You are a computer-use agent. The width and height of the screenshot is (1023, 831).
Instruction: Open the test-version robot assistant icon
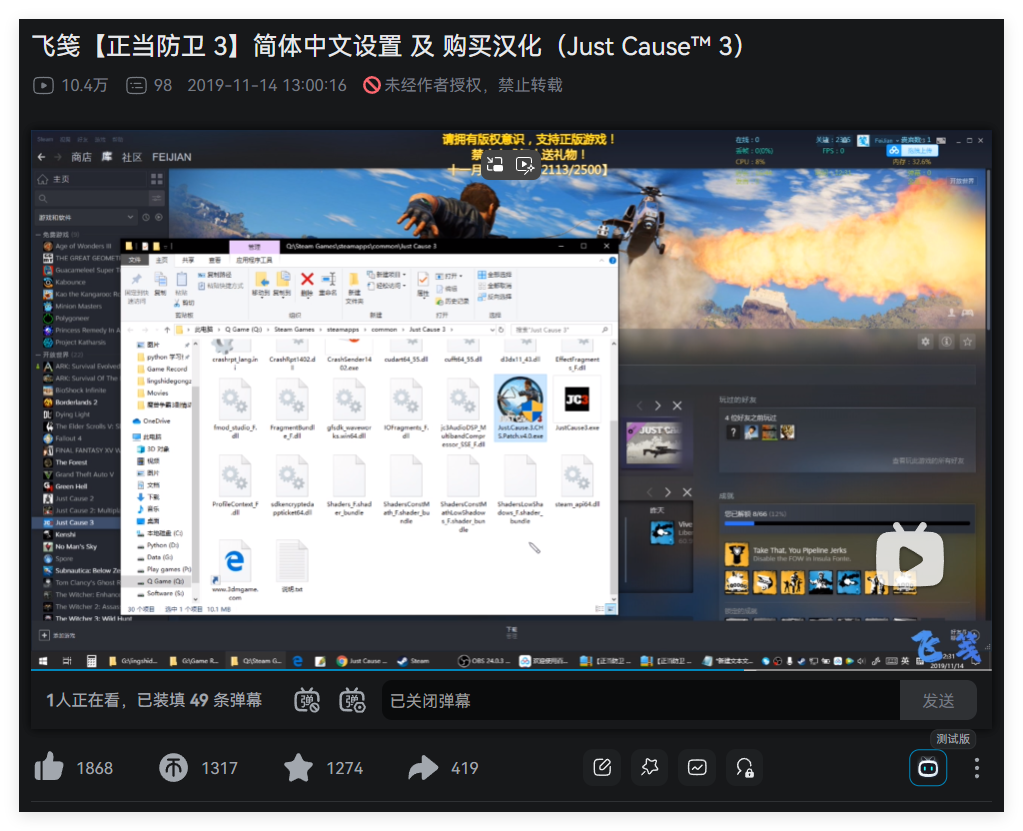click(x=928, y=768)
